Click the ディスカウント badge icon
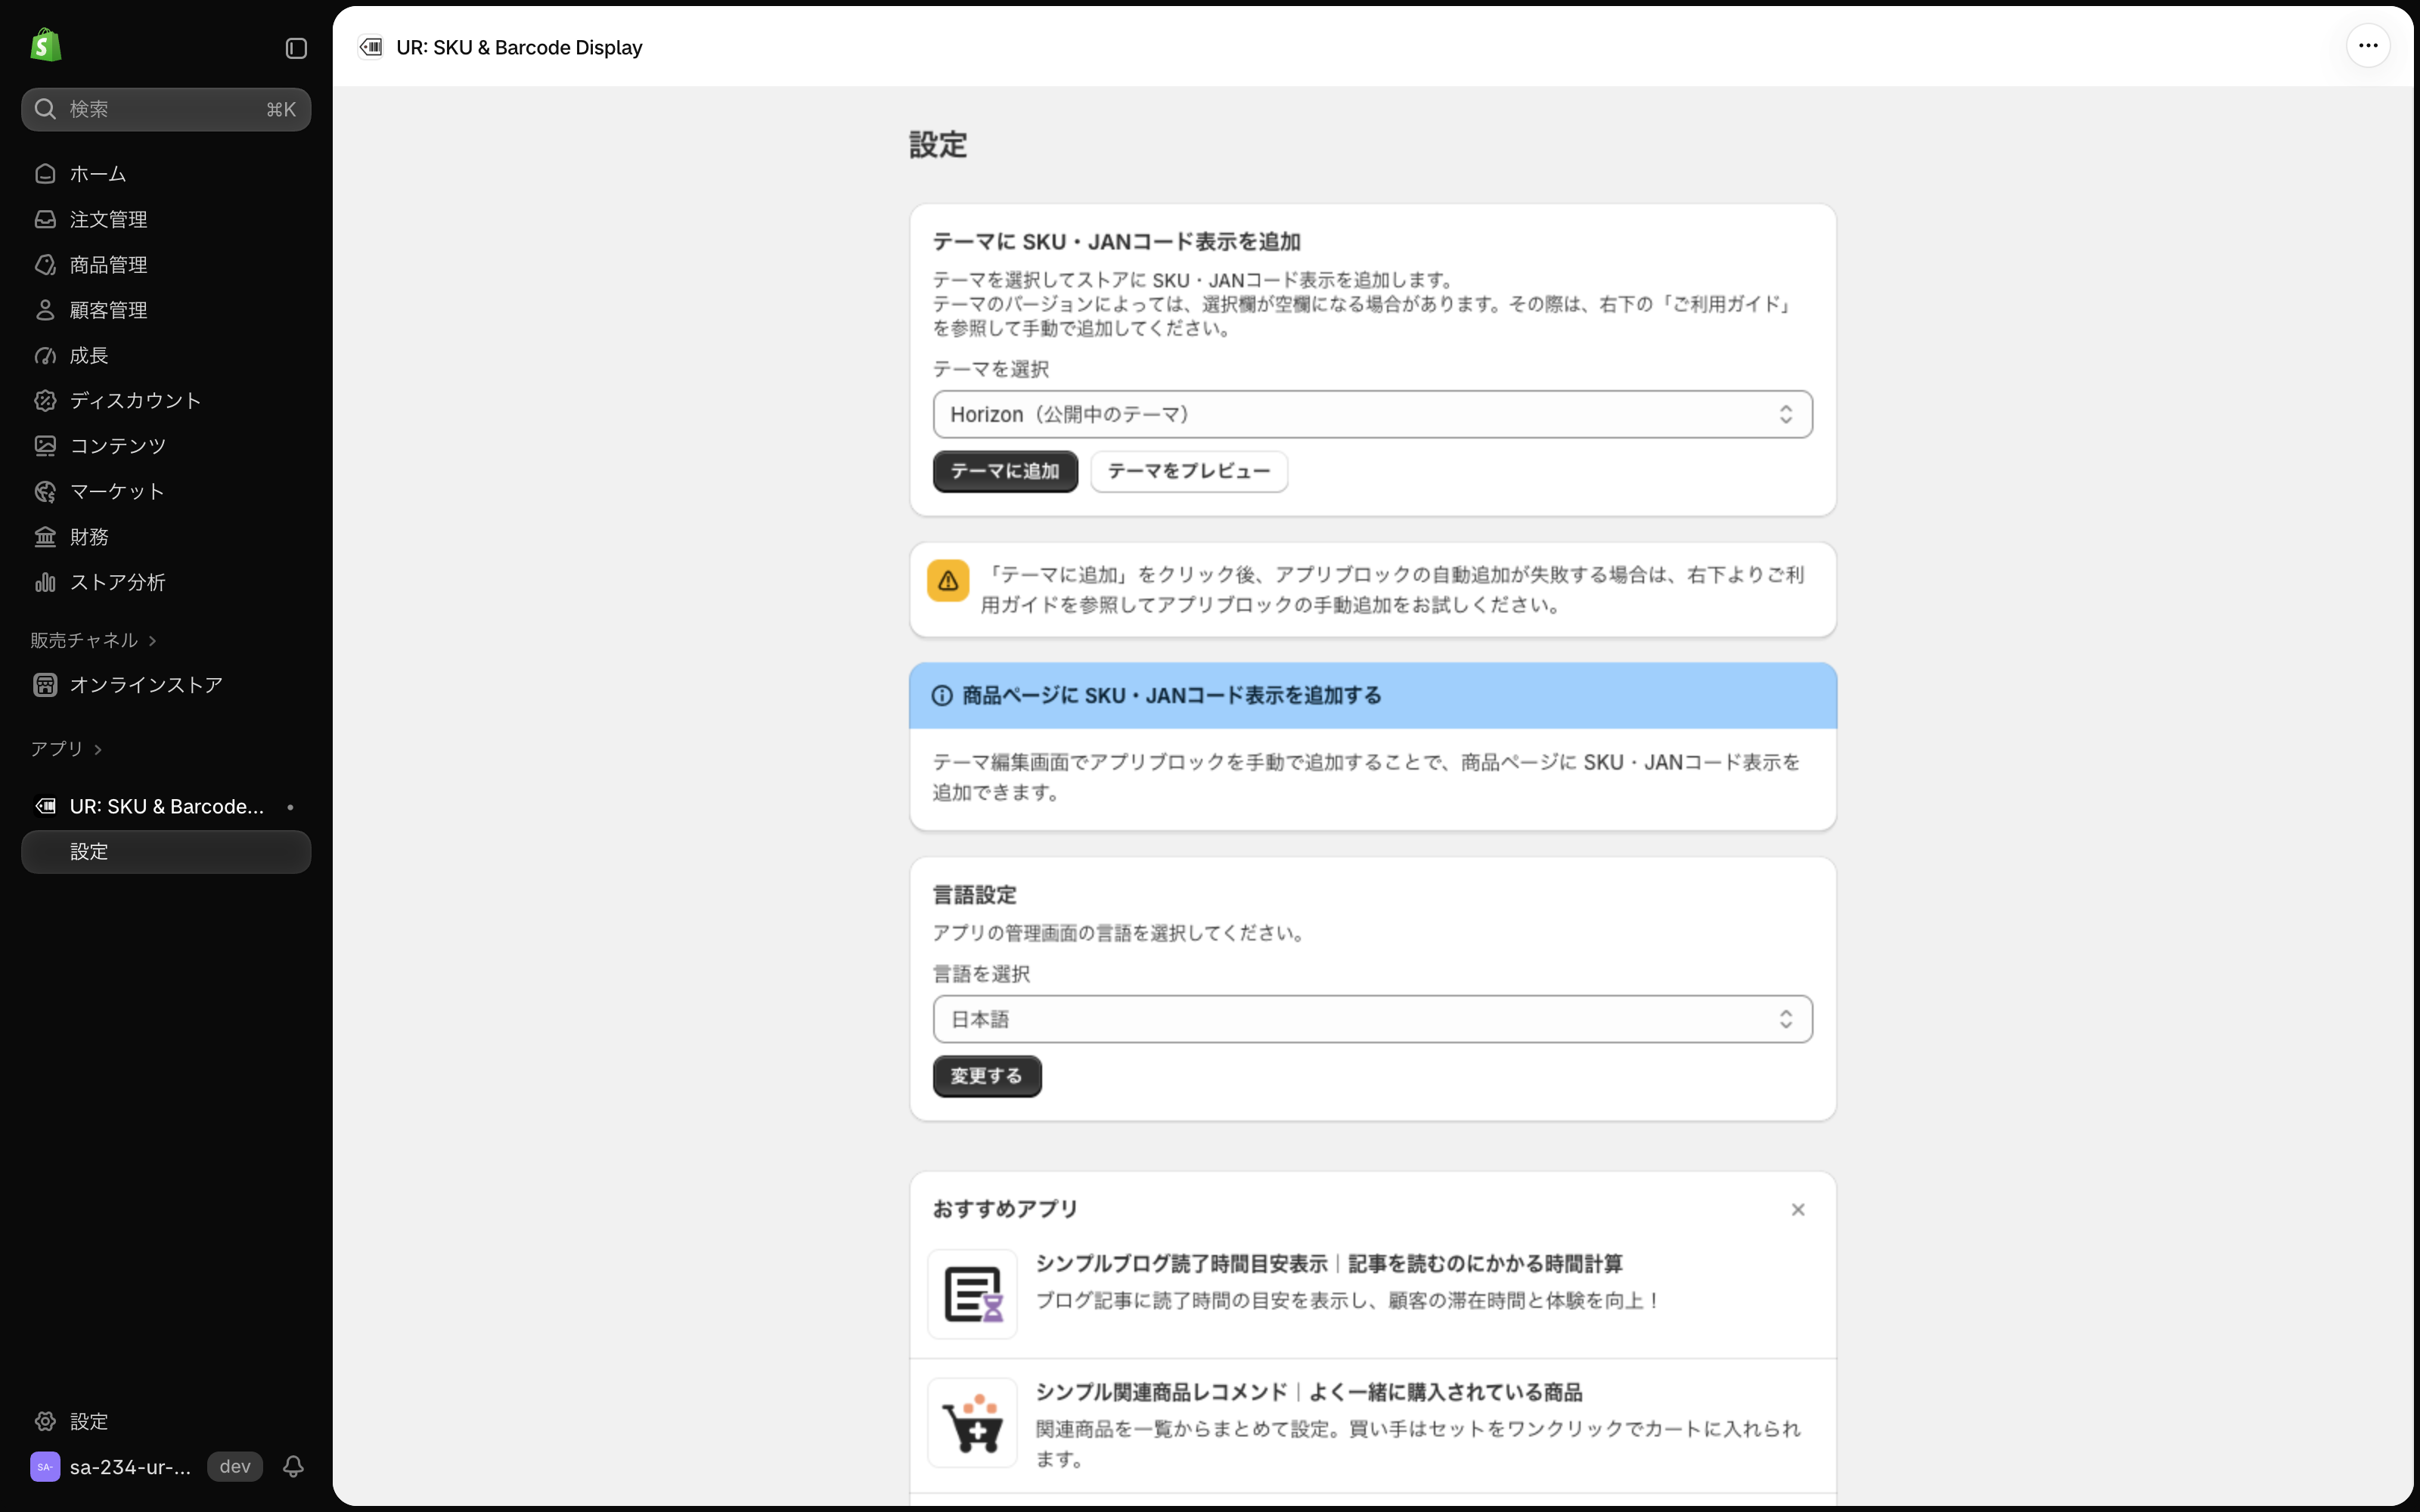The width and height of the screenshot is (2420, 1512). pos(45,401)
